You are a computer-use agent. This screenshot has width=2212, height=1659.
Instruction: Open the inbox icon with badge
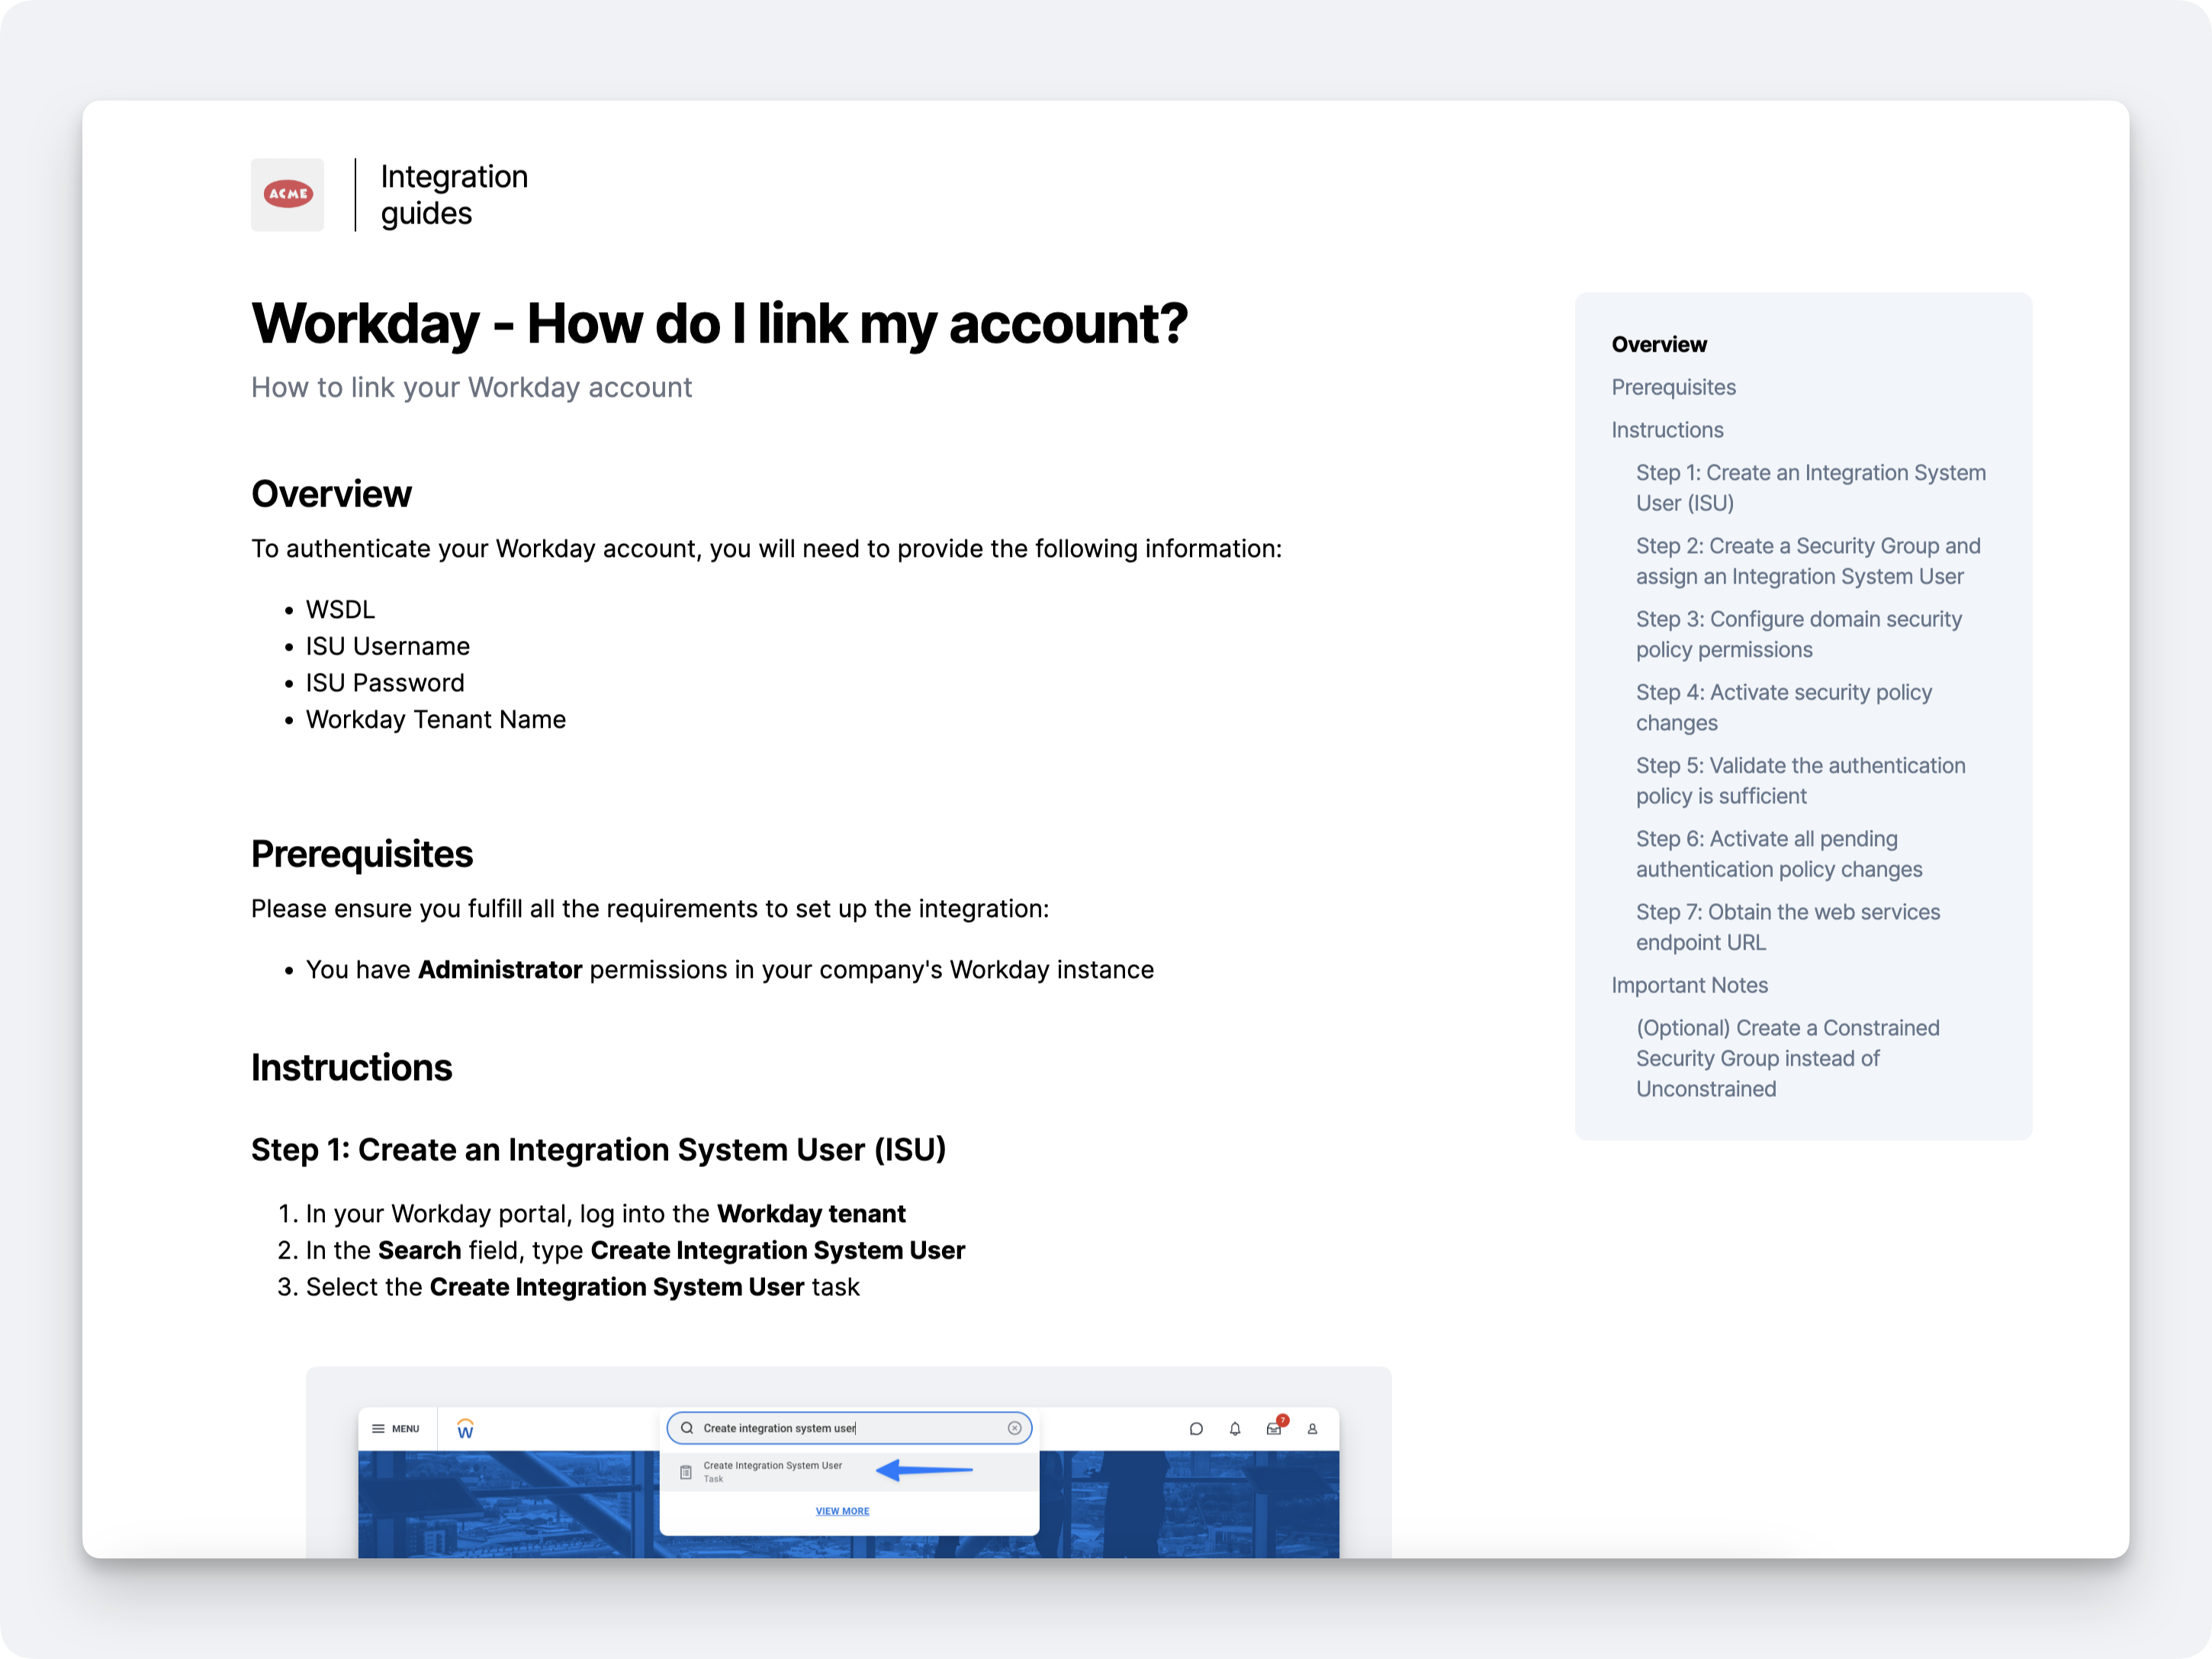pyautogui.click(x=1274, y=1429)
